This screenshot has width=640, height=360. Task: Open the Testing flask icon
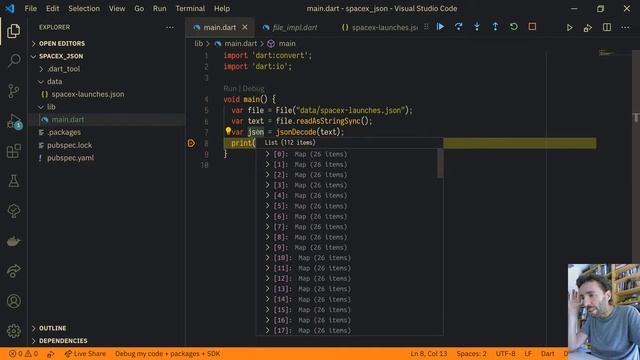[13, 181]
